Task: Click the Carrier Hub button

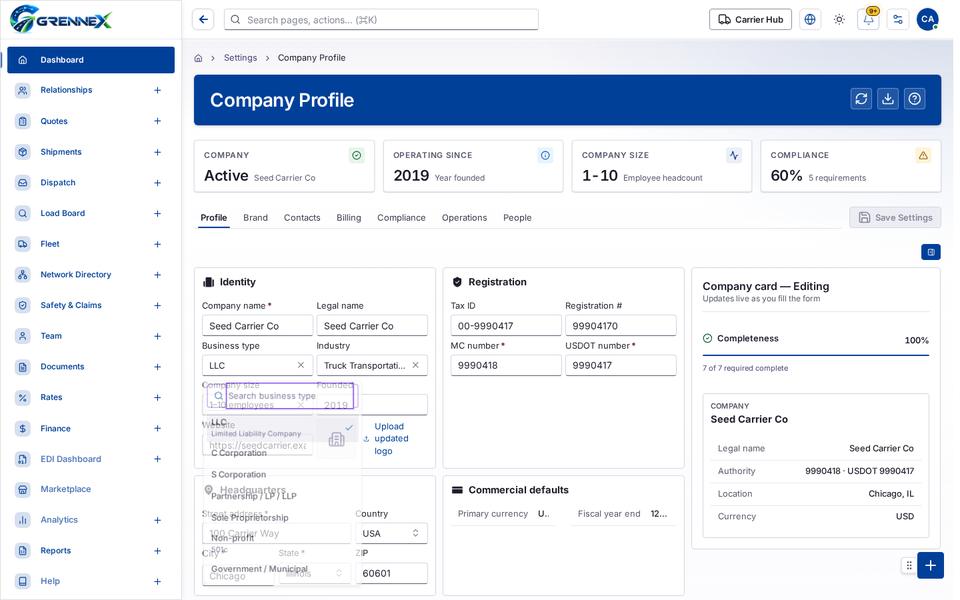Action: point(750,20)
